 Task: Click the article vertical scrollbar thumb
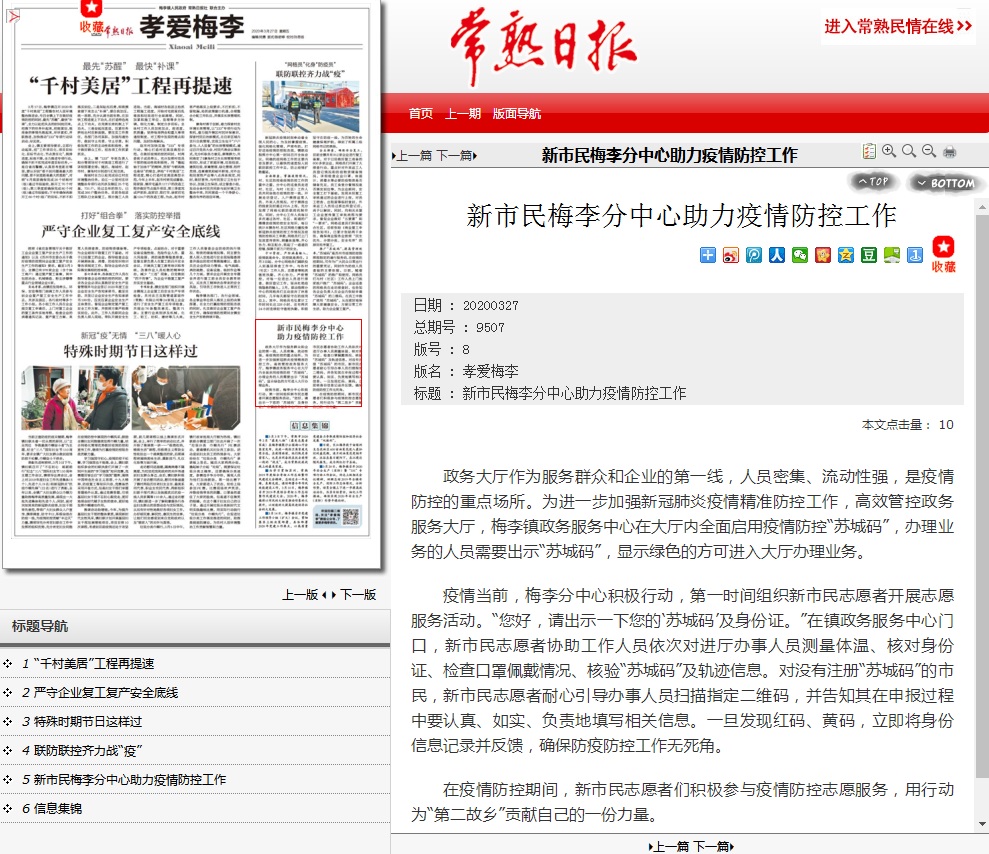coord(982,496)
